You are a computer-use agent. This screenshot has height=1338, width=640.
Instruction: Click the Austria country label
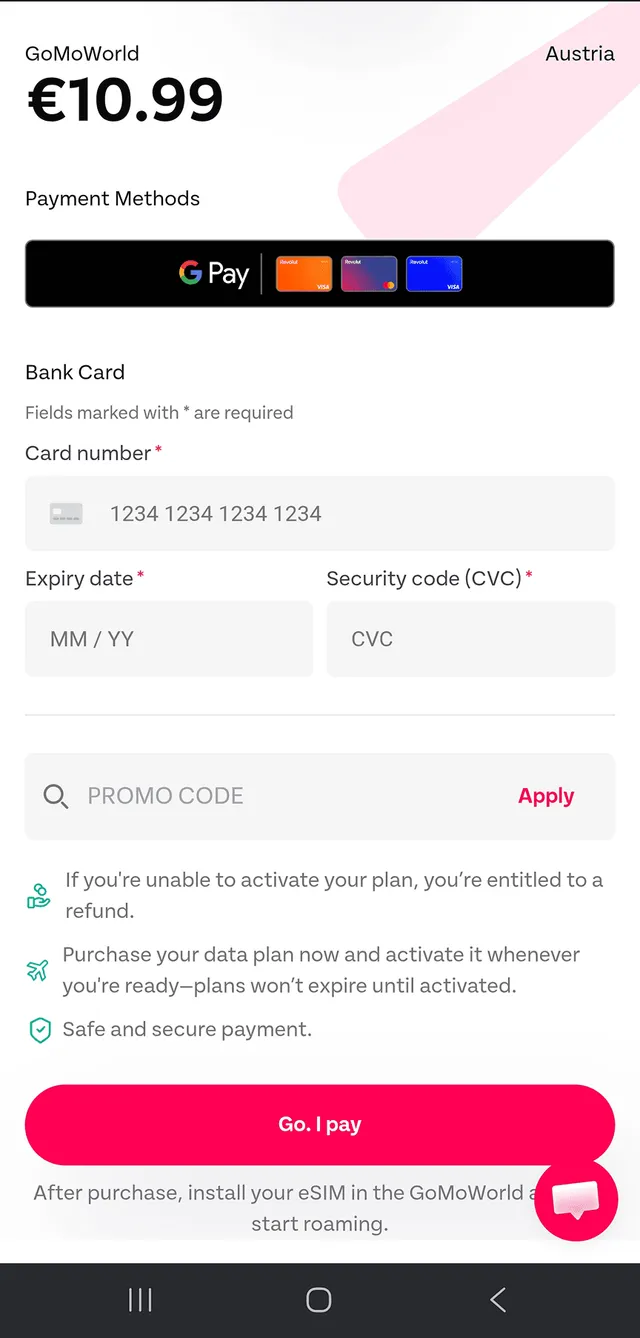click(580, 54)
